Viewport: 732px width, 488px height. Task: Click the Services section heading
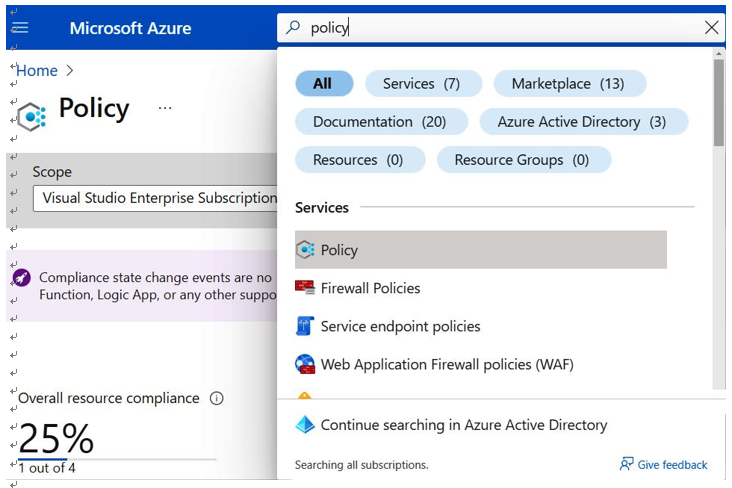click(x=322, y=207)
